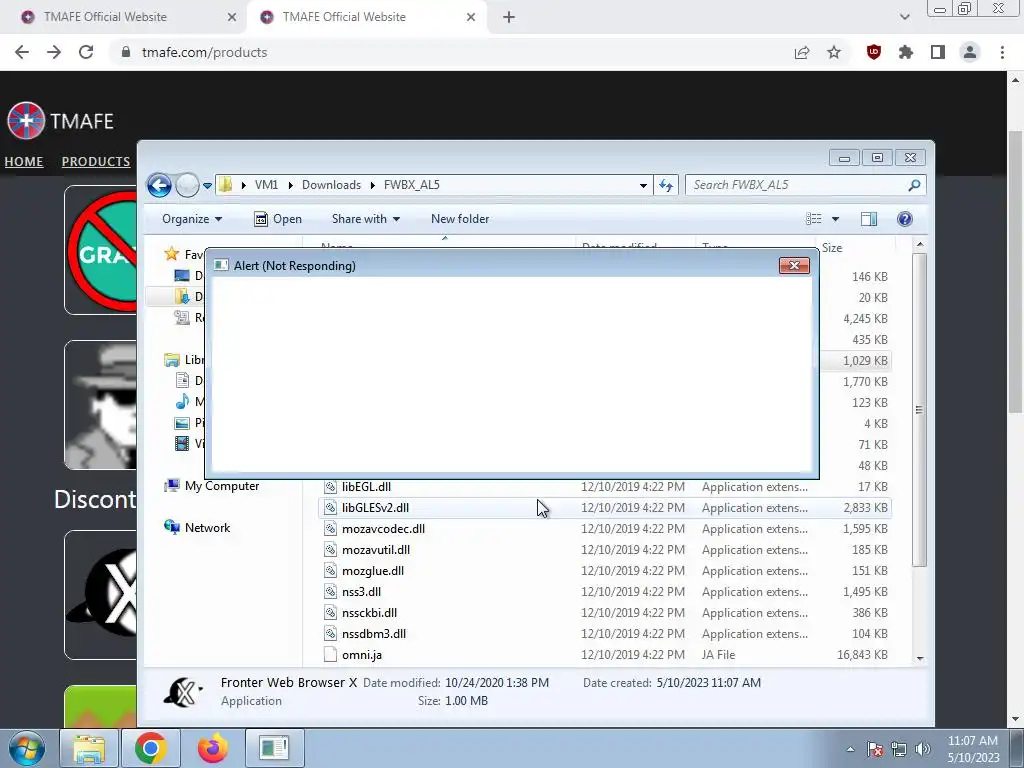
Task: Click the down arrow of the Explorer file list scrollbar
Action: tap(920, 658)
